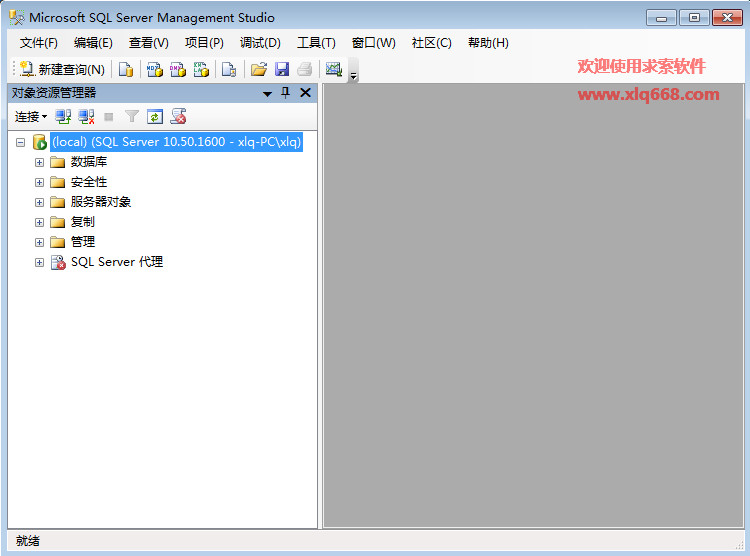Click the folder icon beside 复制
The width and height of the screenshot is (750, 556).
pyautogui.click(x=57, y=222)
